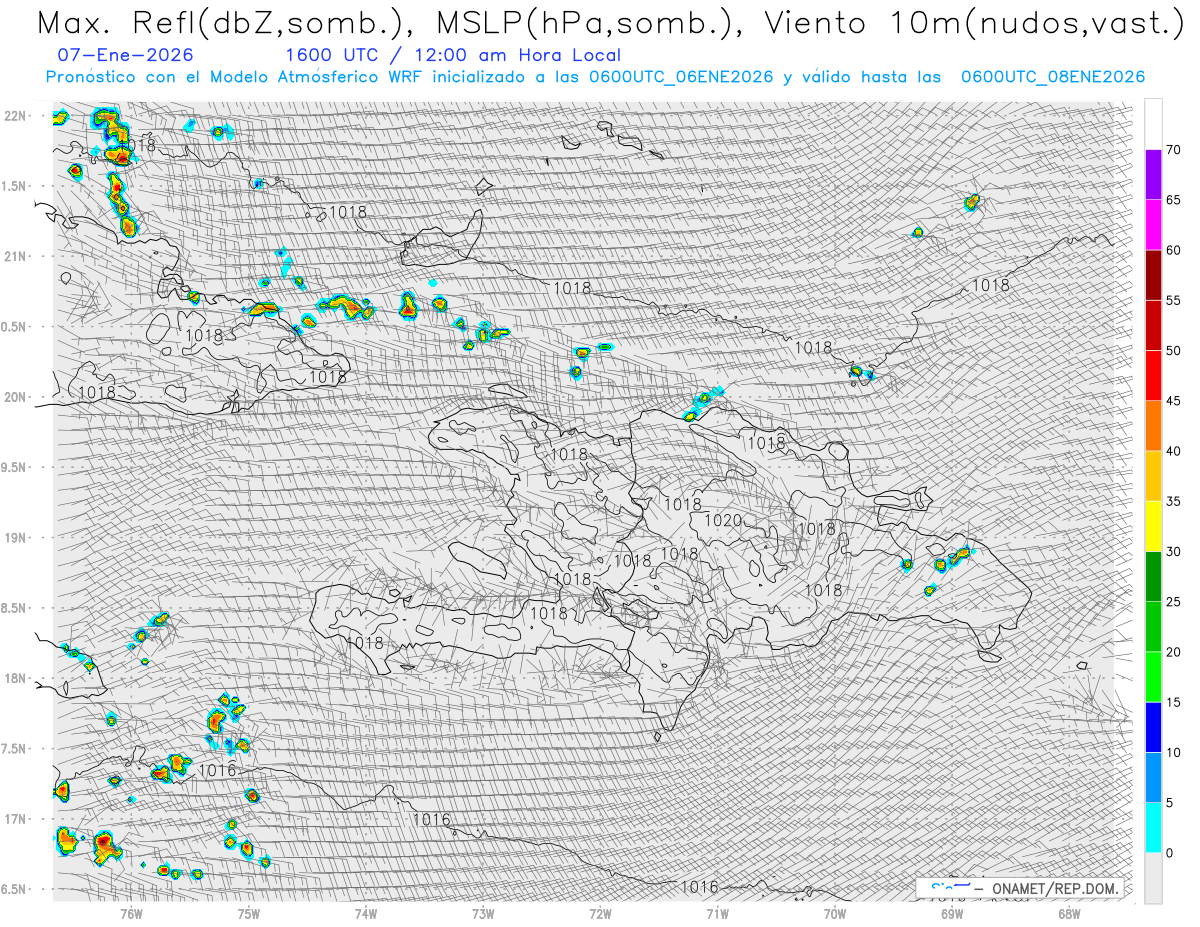Click colorbar value '10'
The image size is (1200, 927).
[1173, 752]
